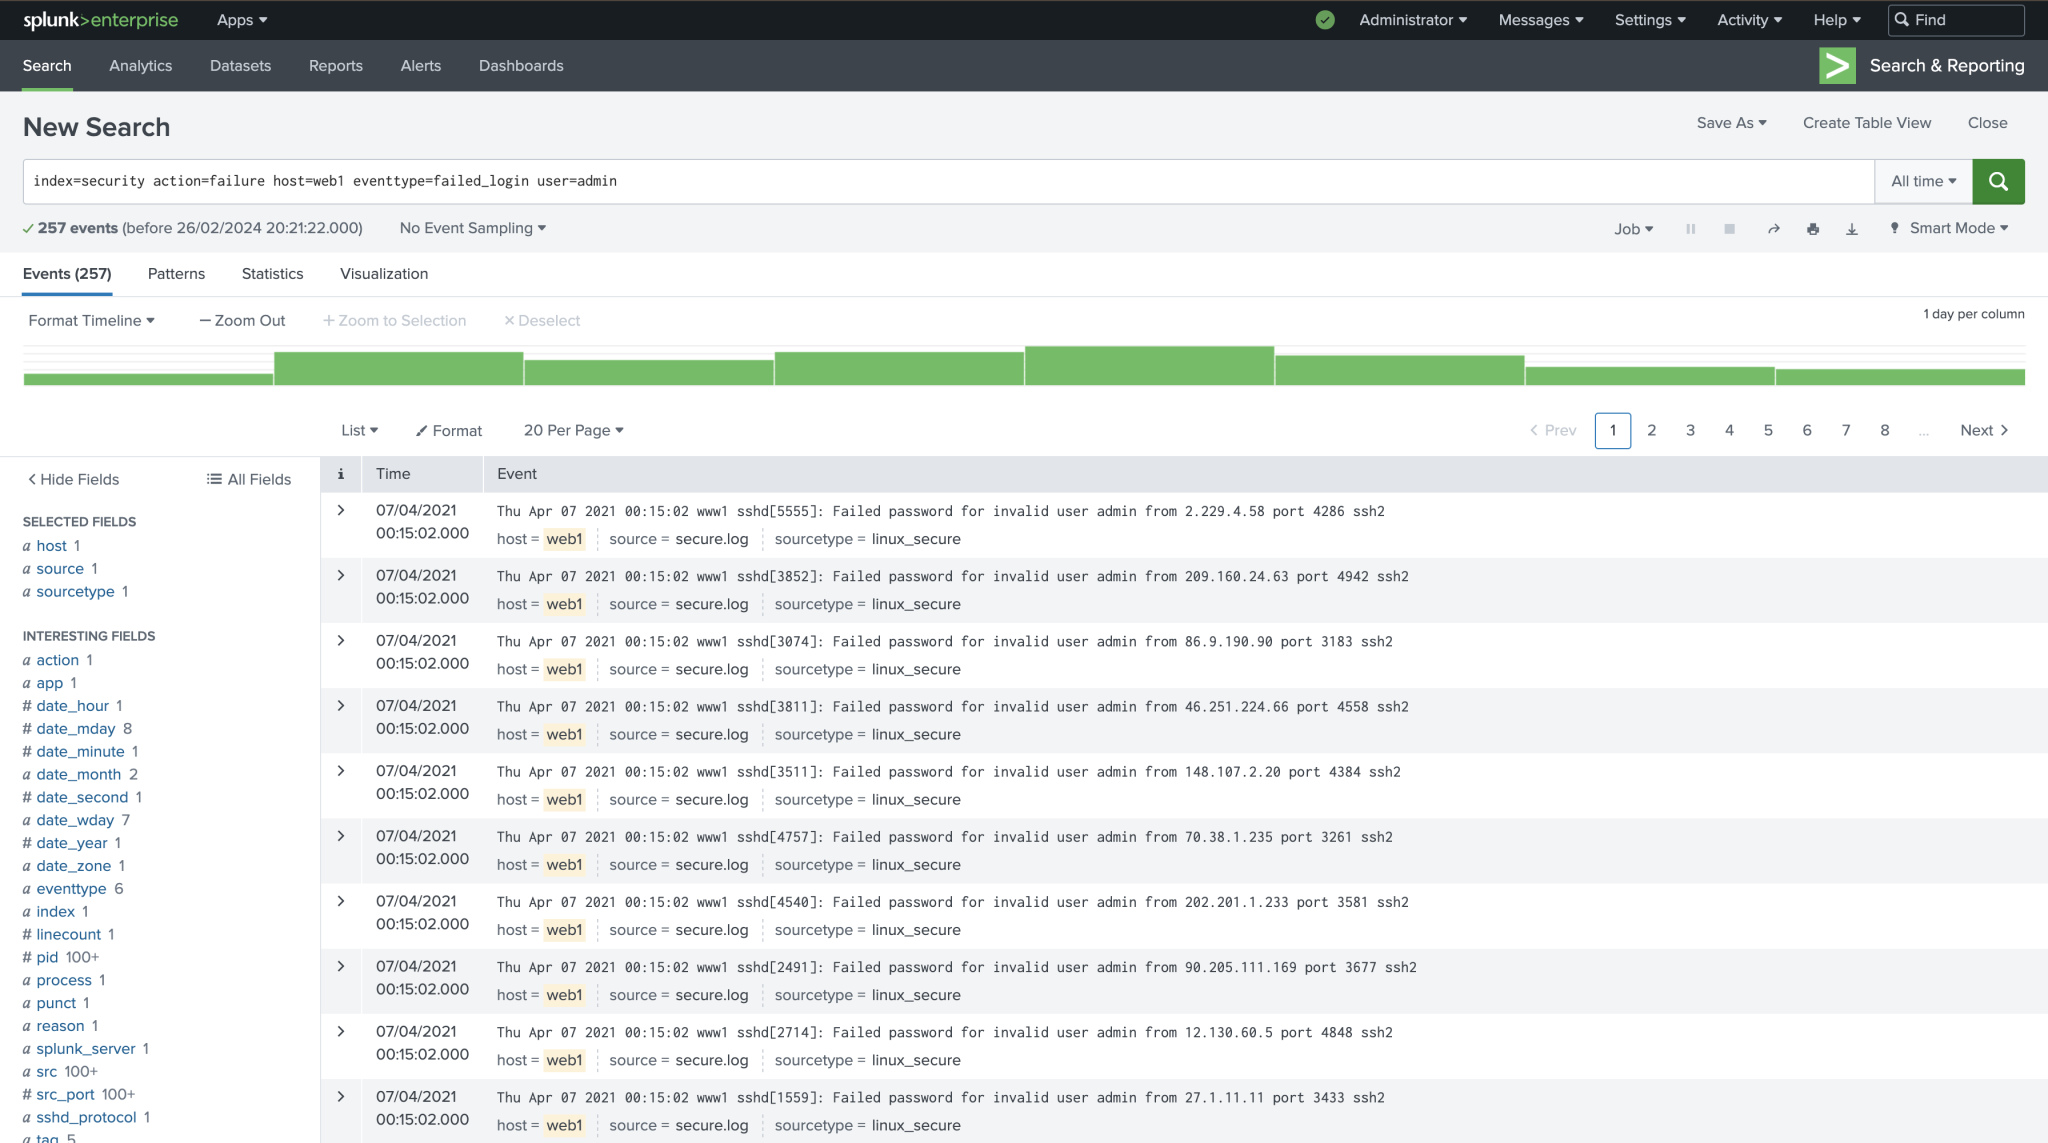Click Hide Fields
Viewport: 2048px width, 1143px height.
tap(73, 479)
